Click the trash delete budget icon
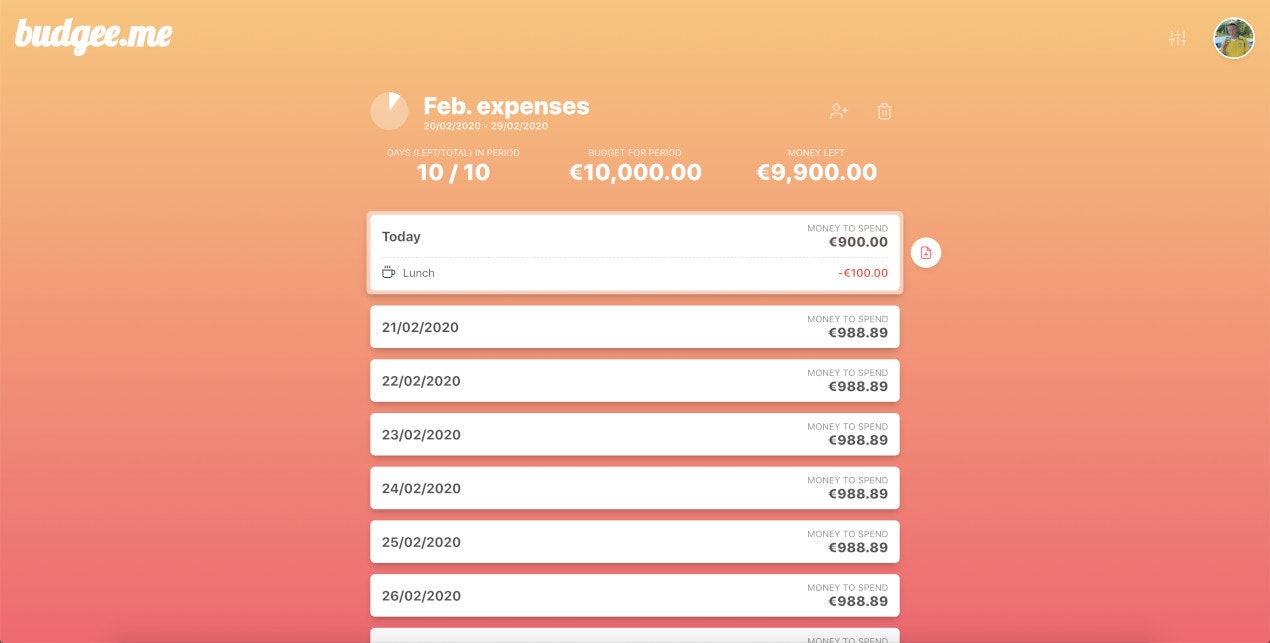This screenshot has width=1270, height=643. (884, 111)
